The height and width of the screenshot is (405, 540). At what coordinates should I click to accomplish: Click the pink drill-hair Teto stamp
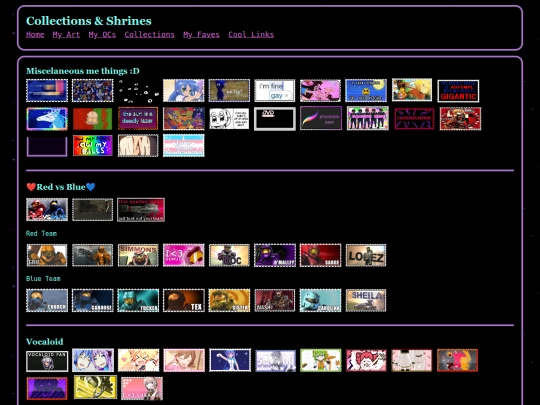click(366, 361)
